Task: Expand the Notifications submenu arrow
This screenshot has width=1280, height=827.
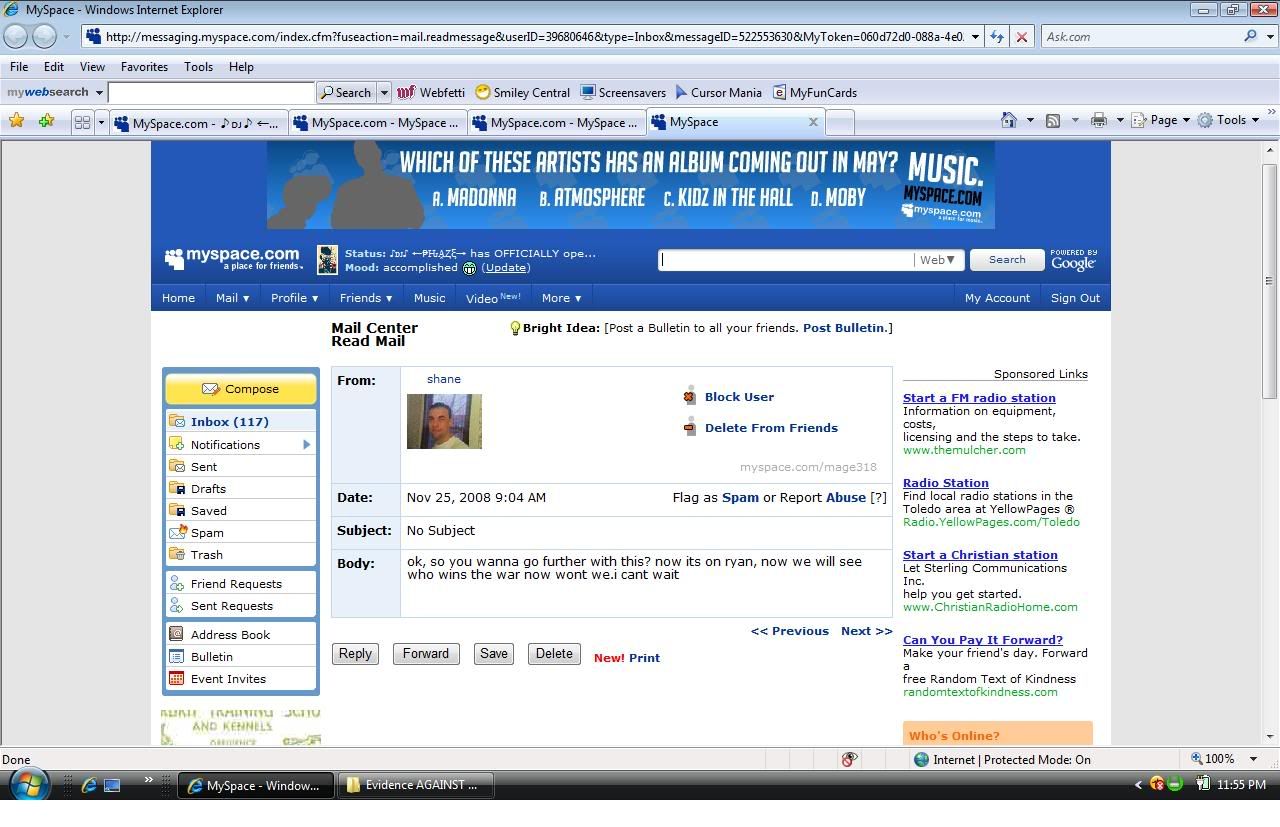Action: (x=307, y=444)
